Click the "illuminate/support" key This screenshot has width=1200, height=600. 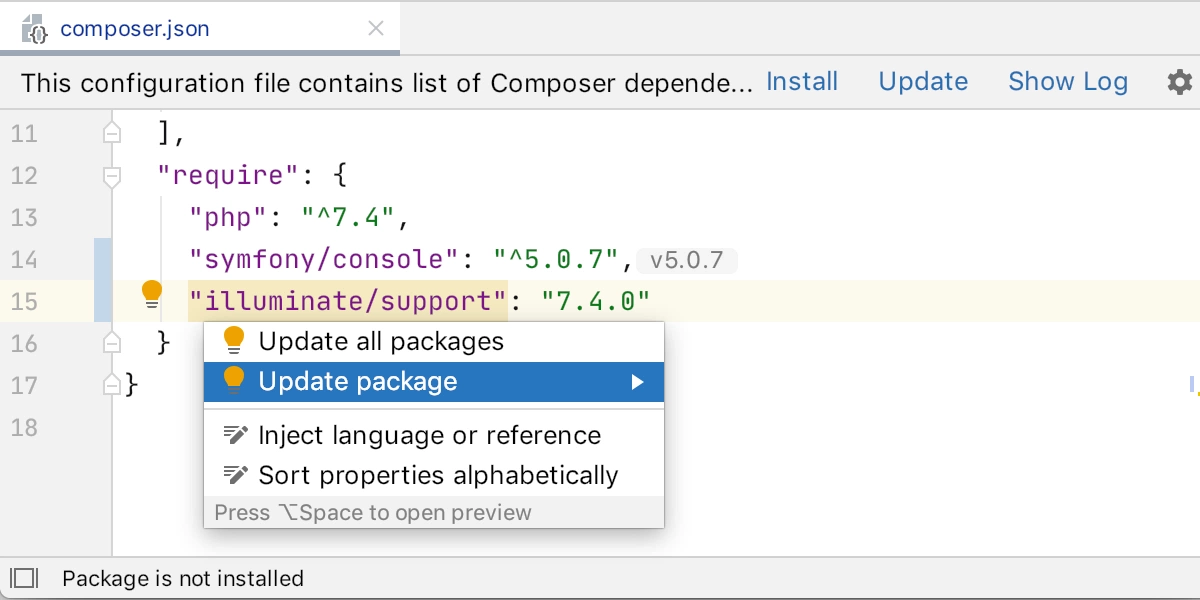[348, 301]
